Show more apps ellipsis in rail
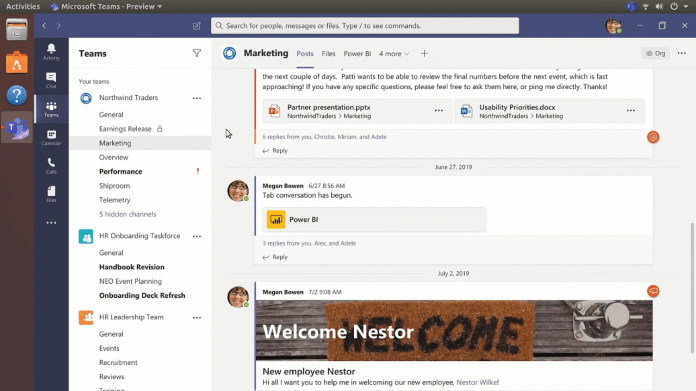Screen dimensions: 696x391 pos(51,223)
